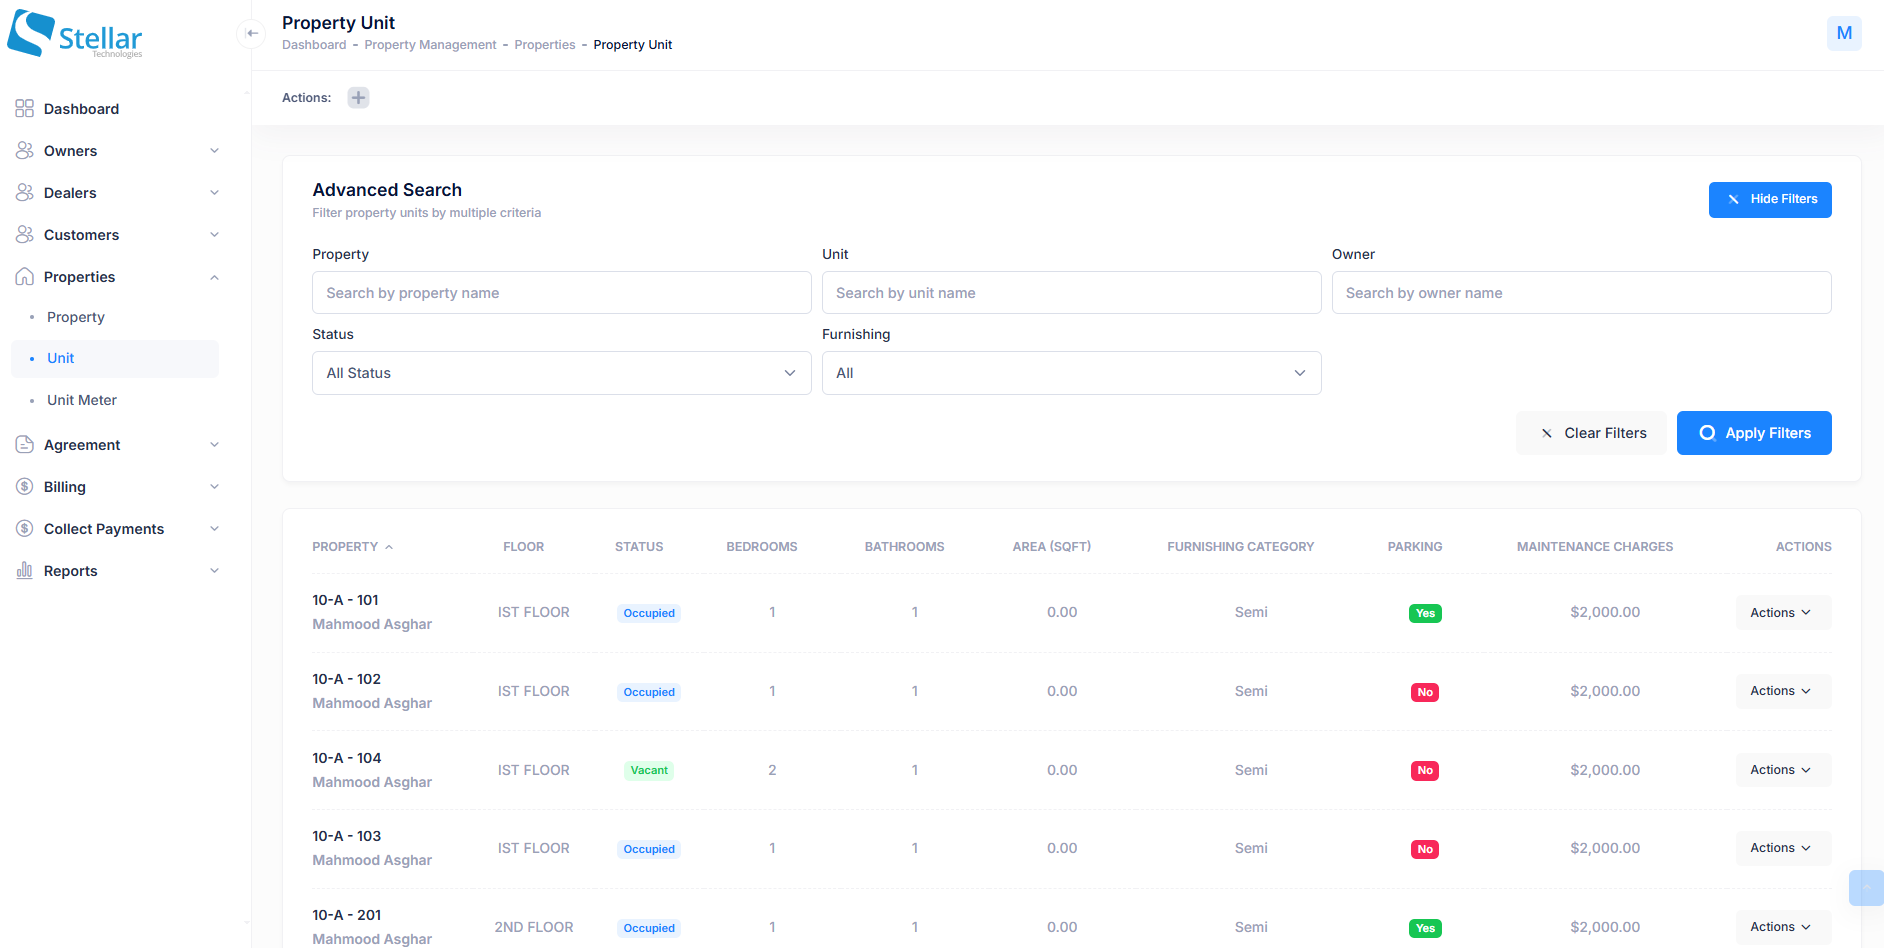Screen dimensions: 1884x948
Task: Open the Furnishing dropdown
Action: (x=1070, y=373)
